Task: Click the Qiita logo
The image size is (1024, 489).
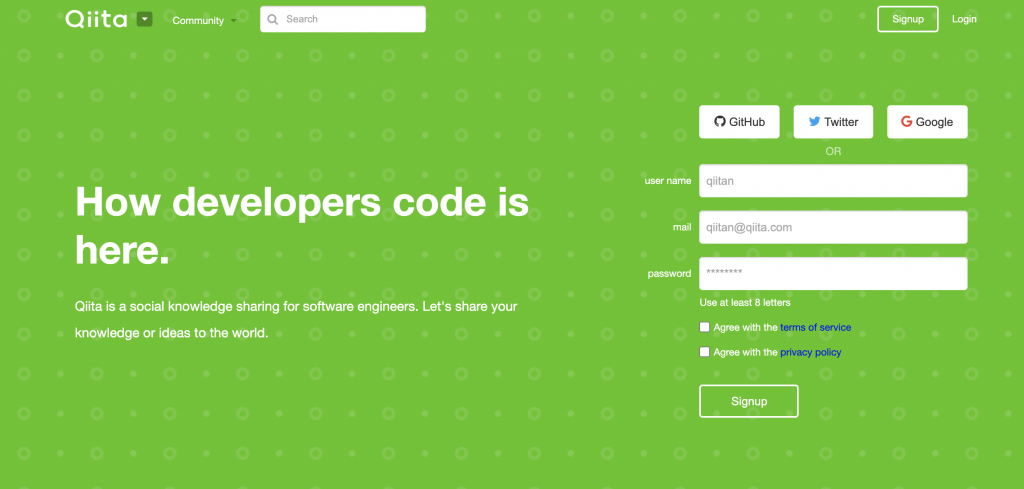Action: [96, 19]
